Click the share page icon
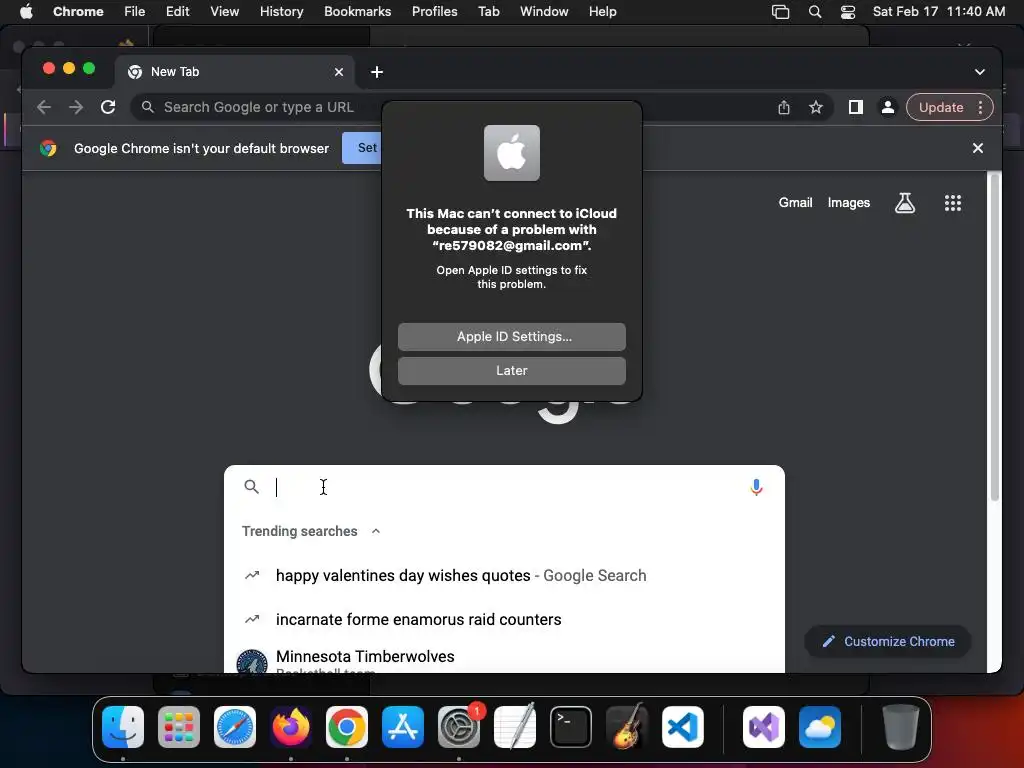 784,107
